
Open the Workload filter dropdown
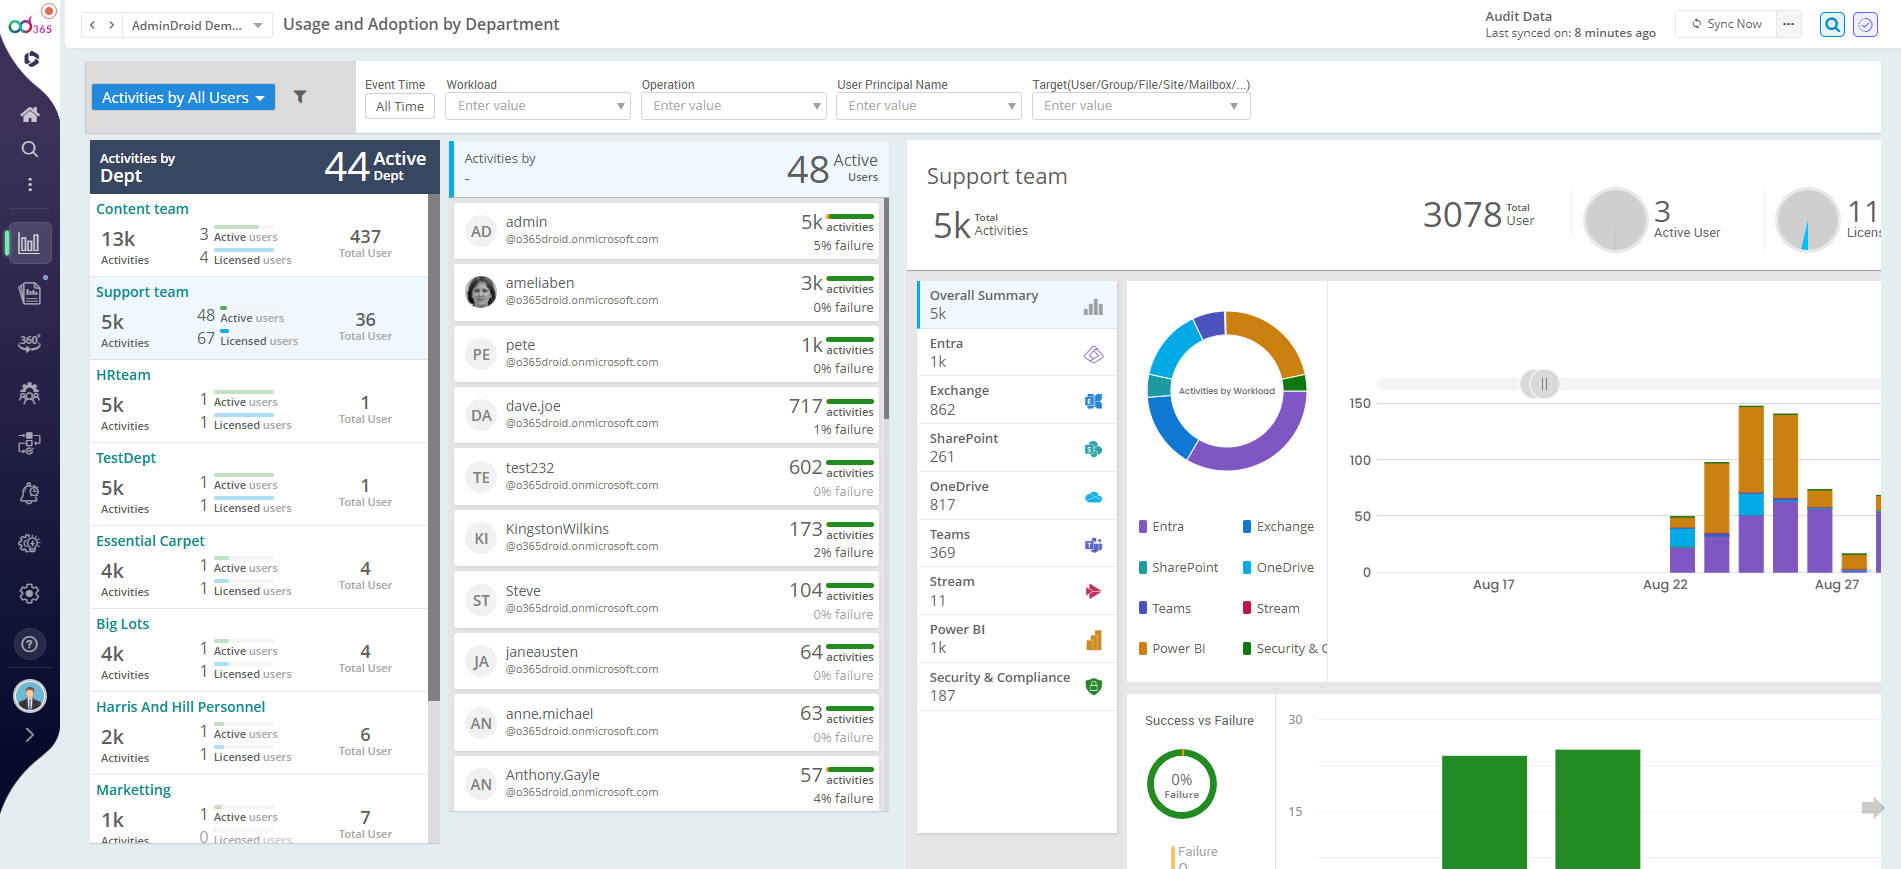(x=537, y=106)
